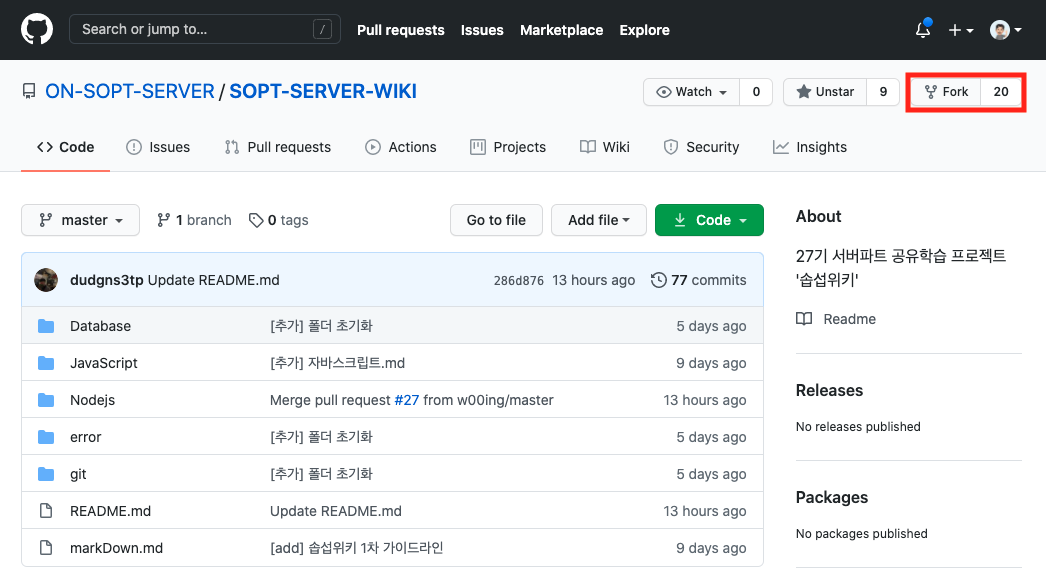Open the ON-SOPT-SERVER organization link

pos(129,91)
